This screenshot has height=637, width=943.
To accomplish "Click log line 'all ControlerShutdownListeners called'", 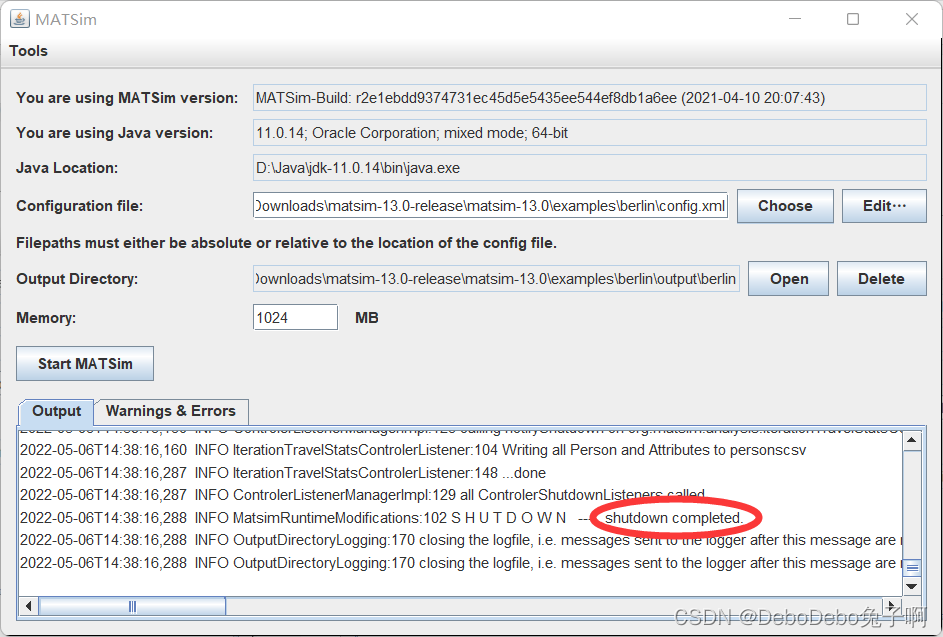I will coord(362,495).
